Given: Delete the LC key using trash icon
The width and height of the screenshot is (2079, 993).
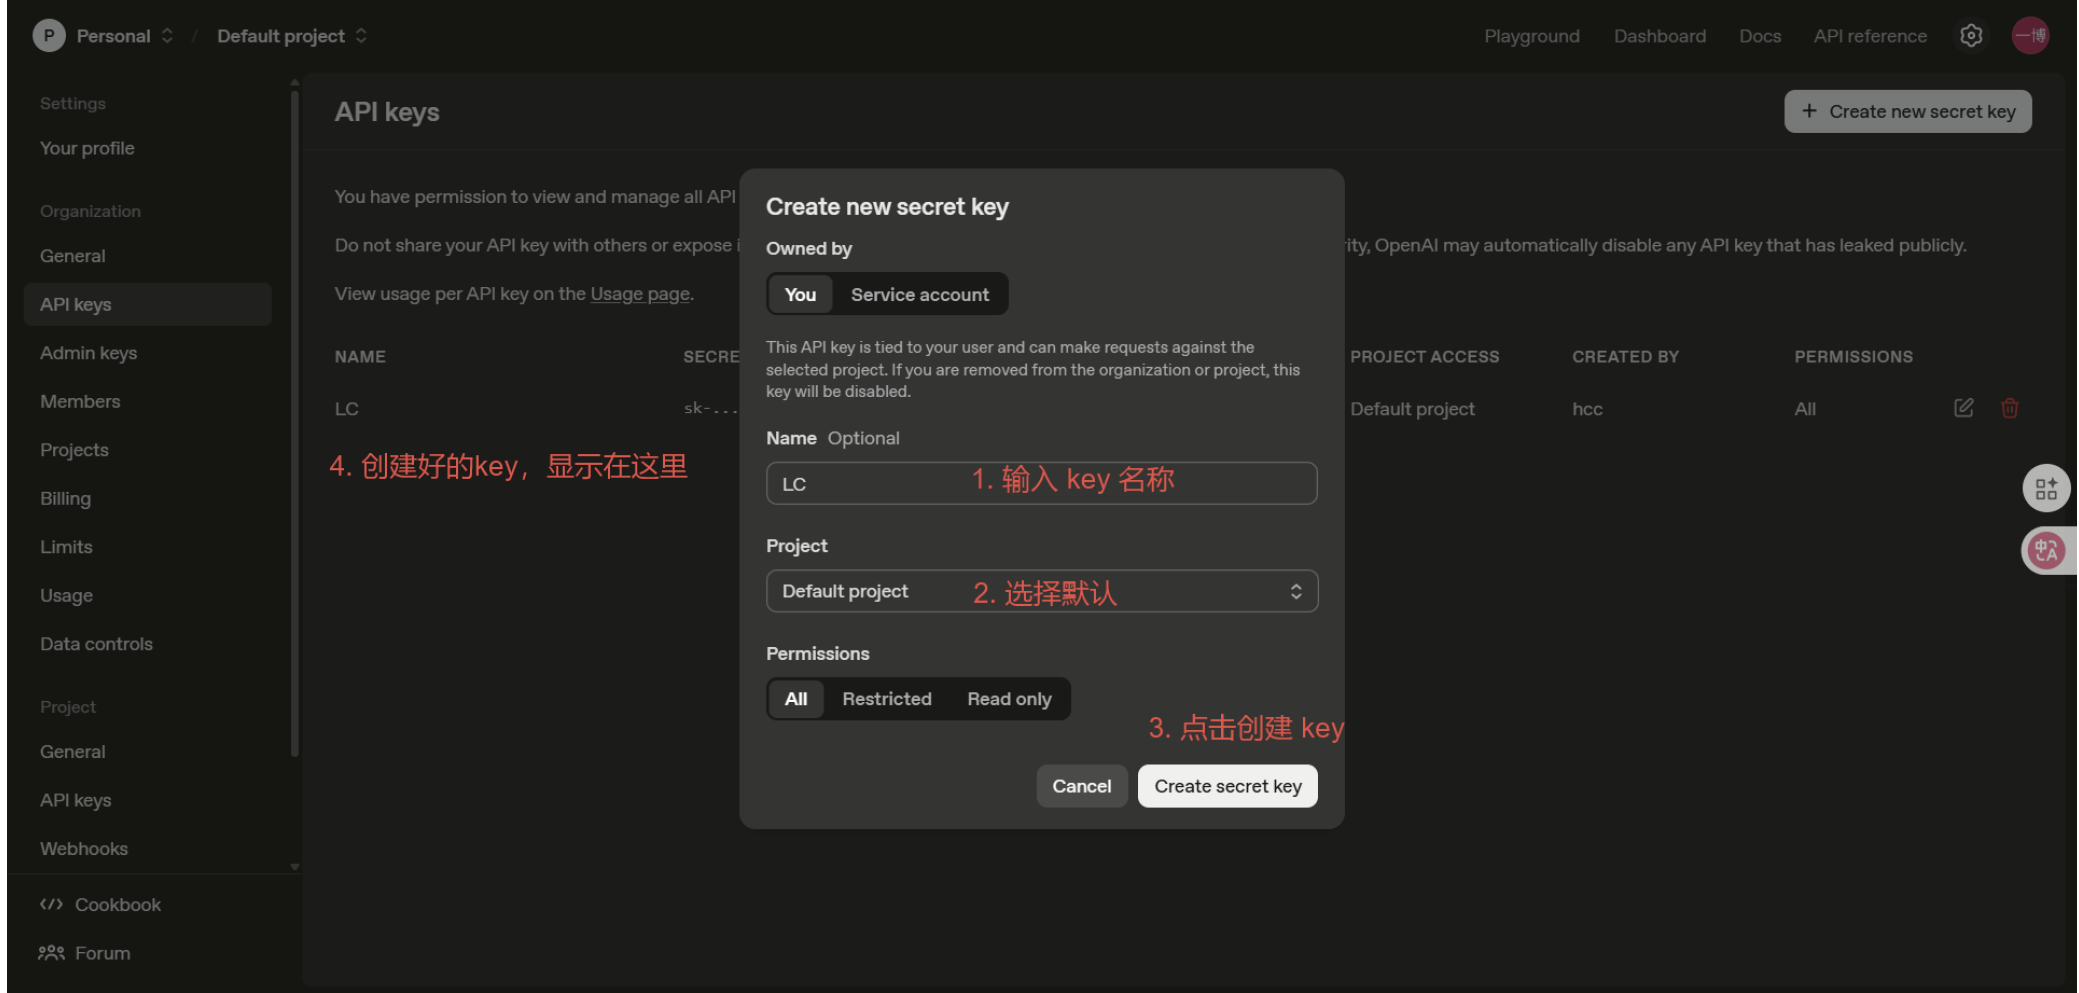Looking at the screenshot, I should click(2009, 408).
